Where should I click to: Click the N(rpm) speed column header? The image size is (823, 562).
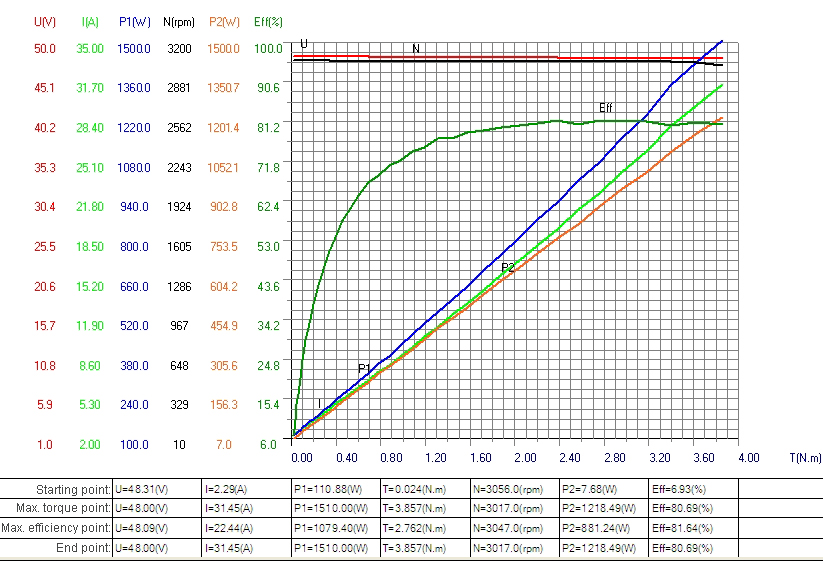tap(178, 21)
